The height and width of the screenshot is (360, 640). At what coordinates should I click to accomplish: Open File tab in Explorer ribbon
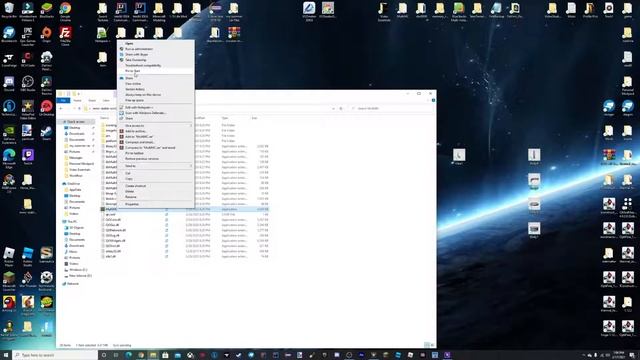(x=63, y=100)
